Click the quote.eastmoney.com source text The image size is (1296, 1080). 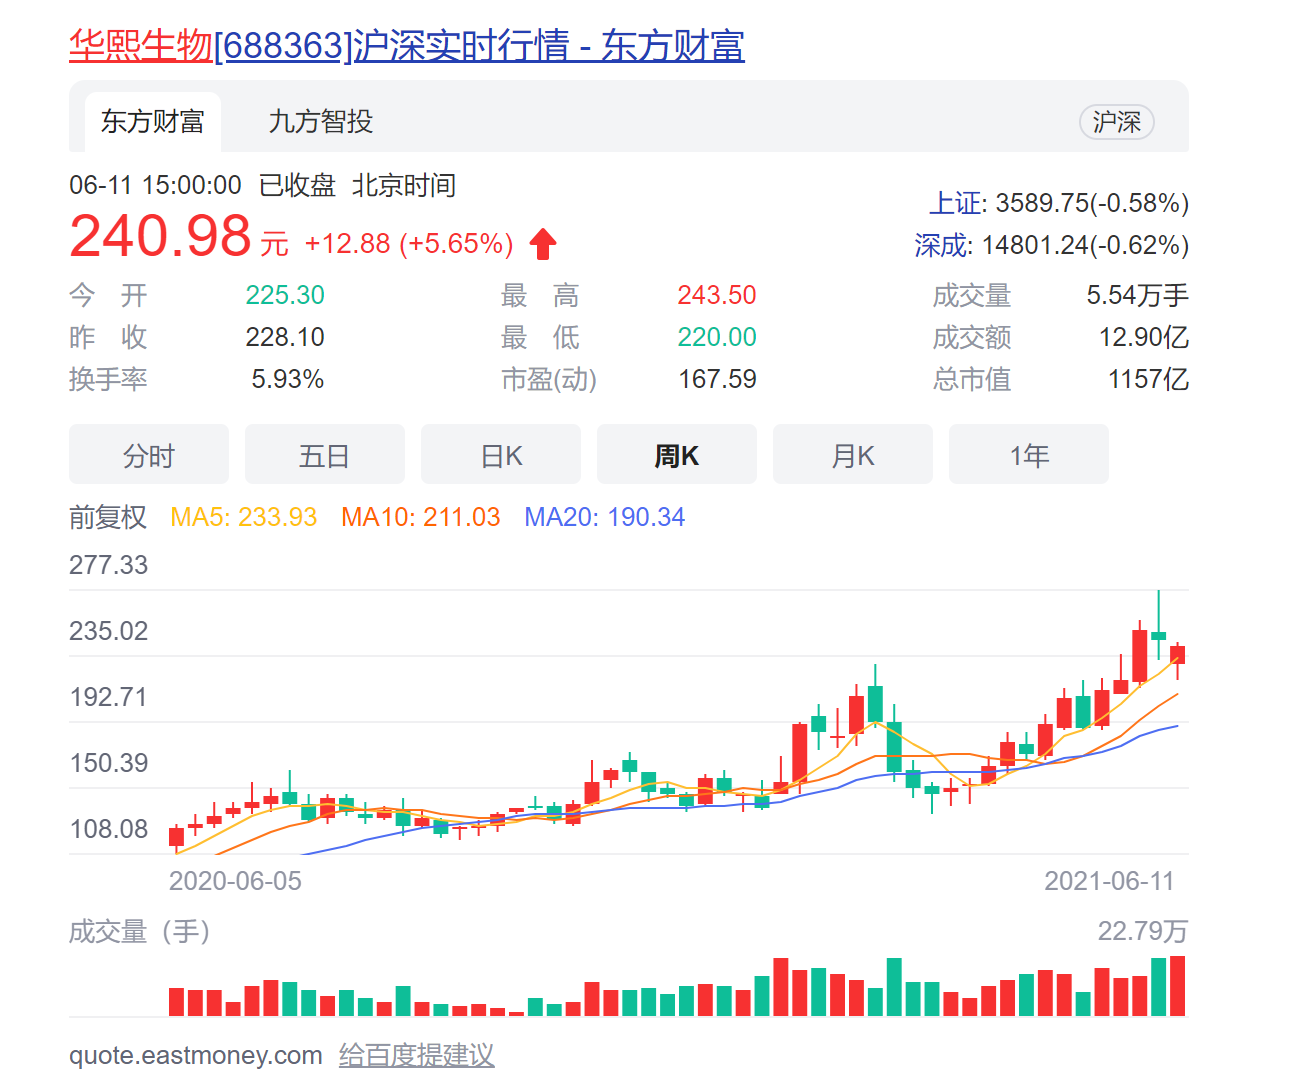click(x=196, y=1055)
